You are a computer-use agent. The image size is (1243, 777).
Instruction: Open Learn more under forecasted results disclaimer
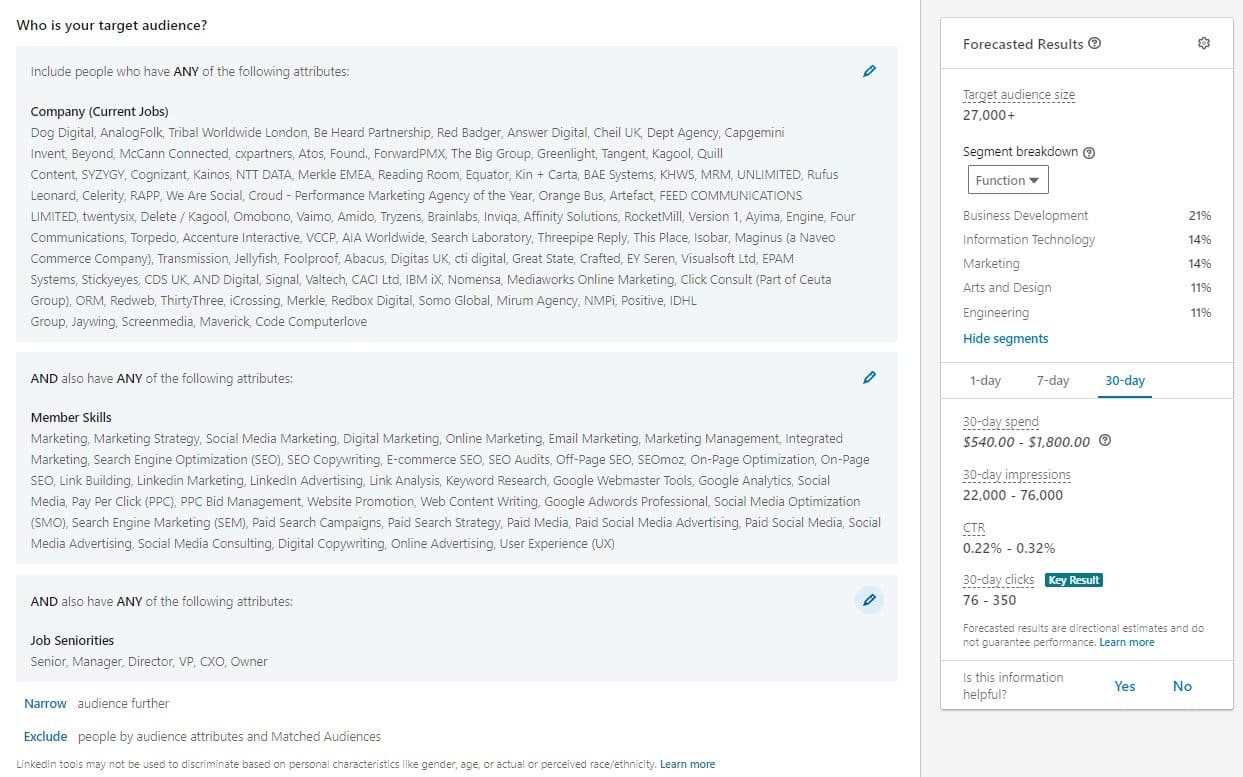tap(1127, 642)
